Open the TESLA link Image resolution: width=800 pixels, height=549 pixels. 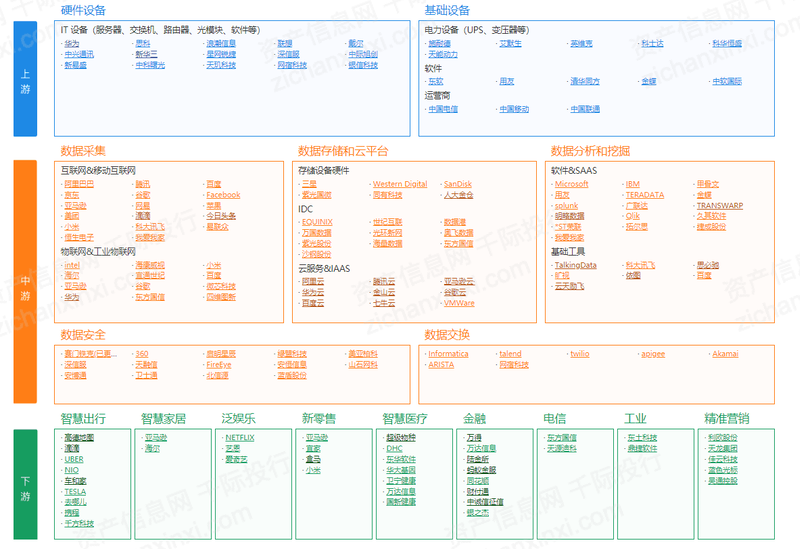click(x=76, y=492)
